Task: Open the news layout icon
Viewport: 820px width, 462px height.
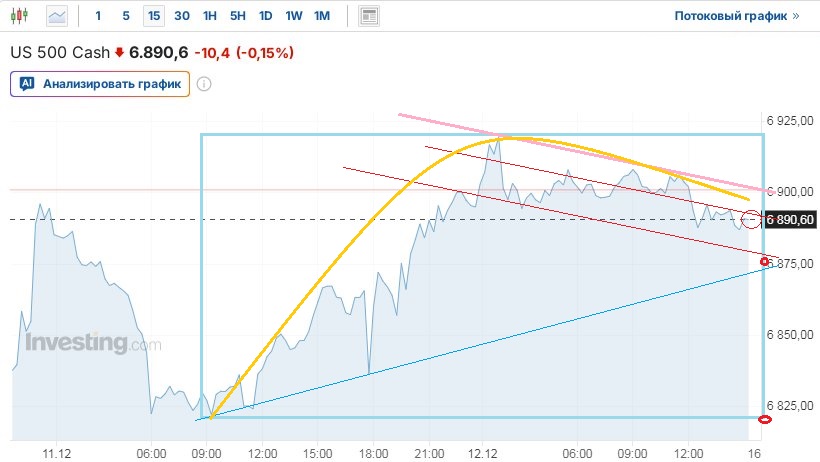Action: (369, 16)
